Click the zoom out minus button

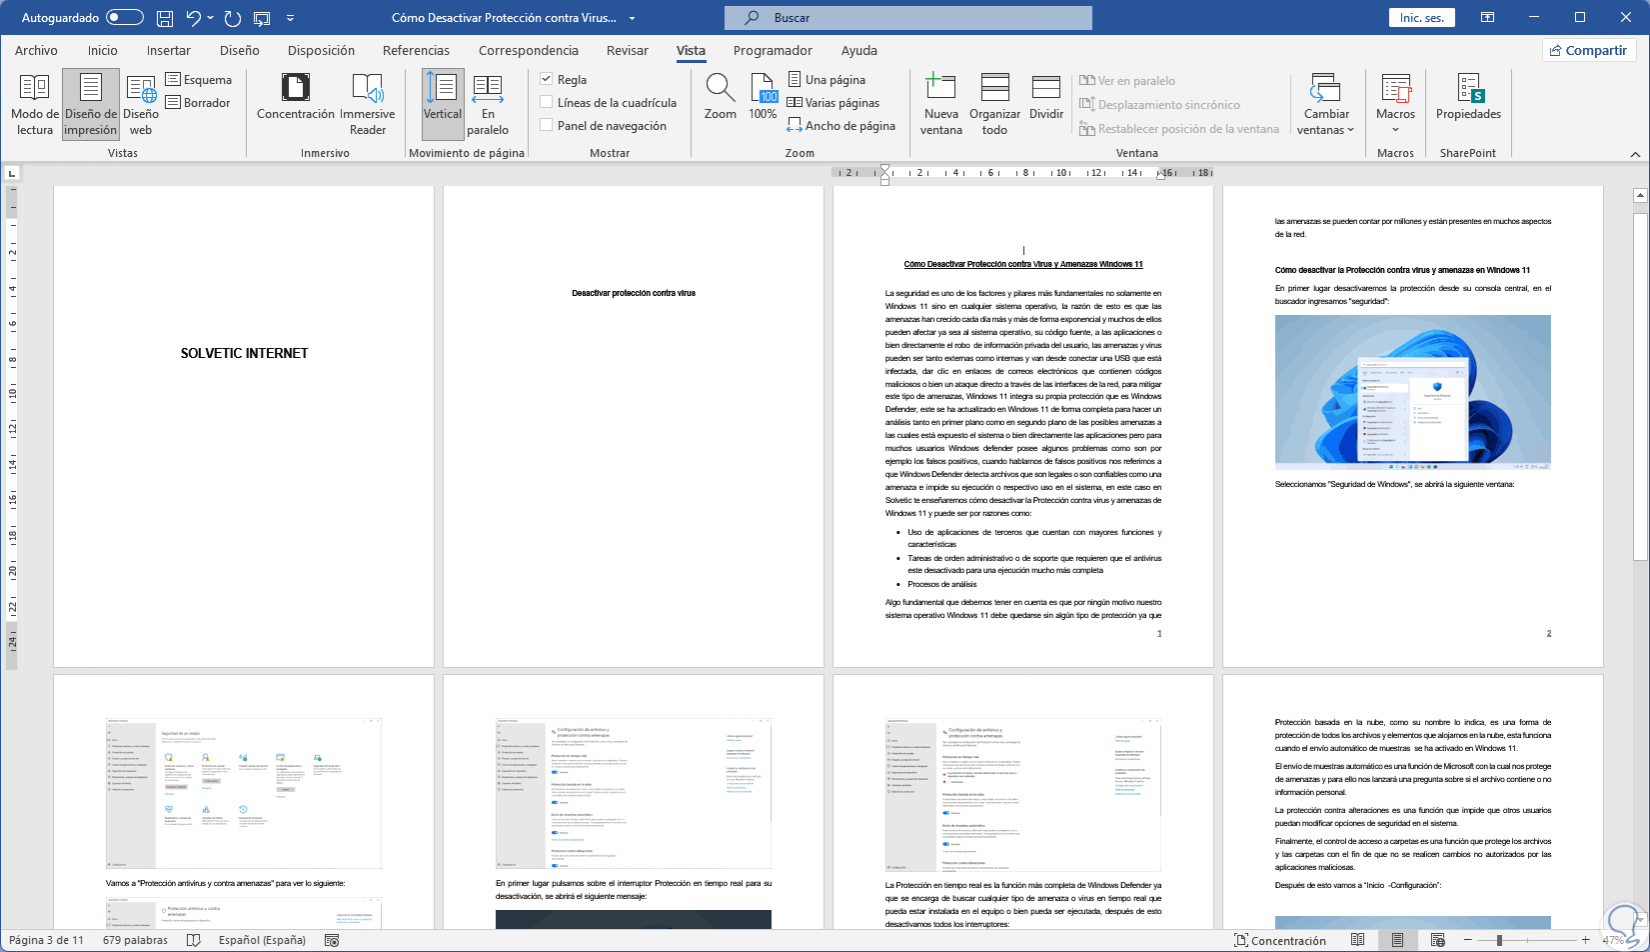point(1468,940)
